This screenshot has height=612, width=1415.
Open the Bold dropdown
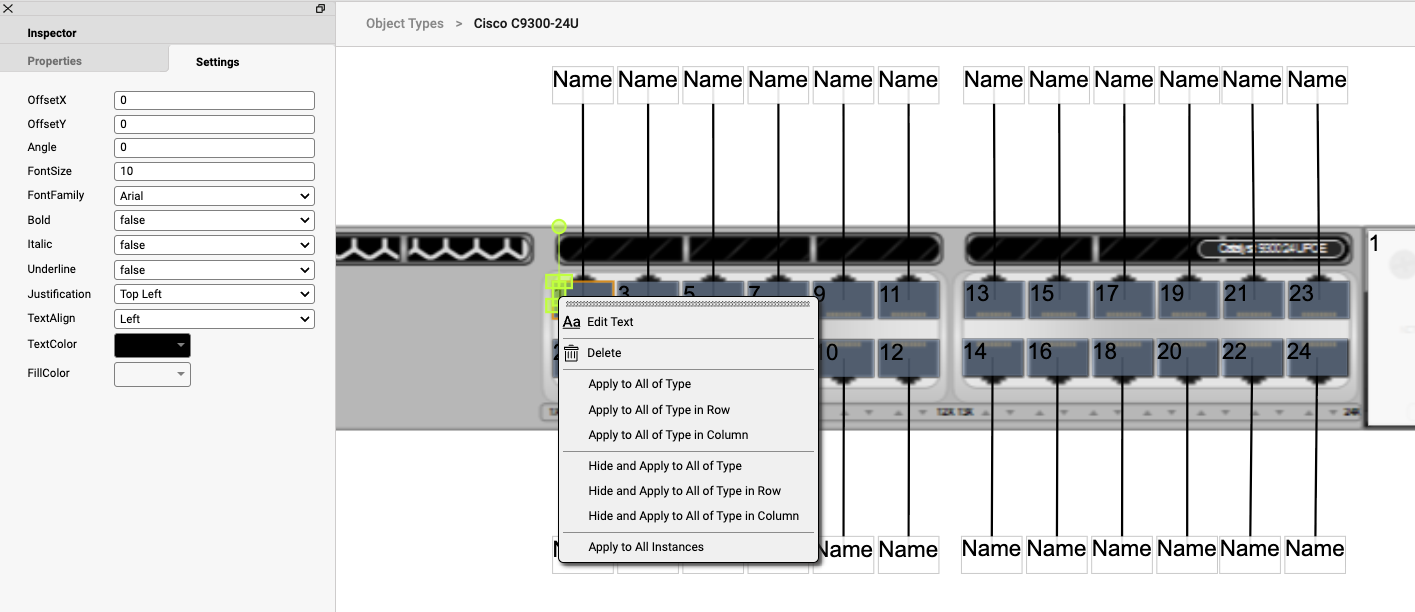(214, 220)
